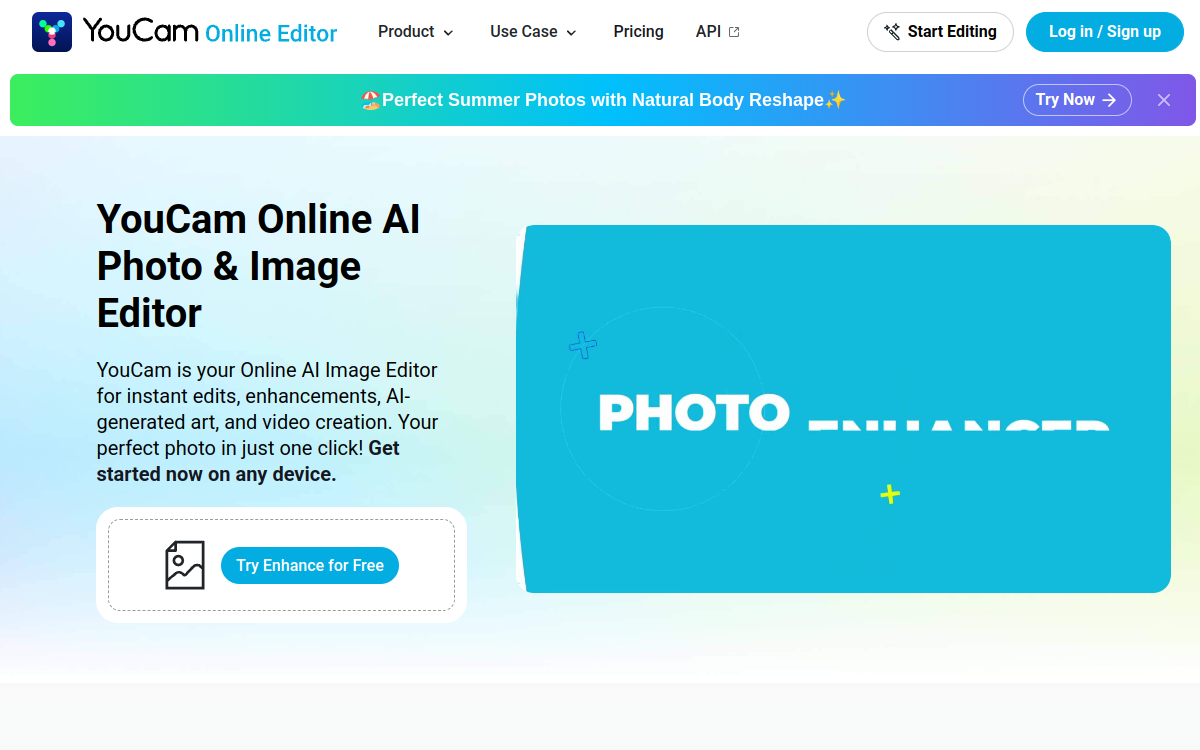Click Log in / Sign up button
Image resolution: width=1200 pixels, height=750 pixels.
(1105, 32)
